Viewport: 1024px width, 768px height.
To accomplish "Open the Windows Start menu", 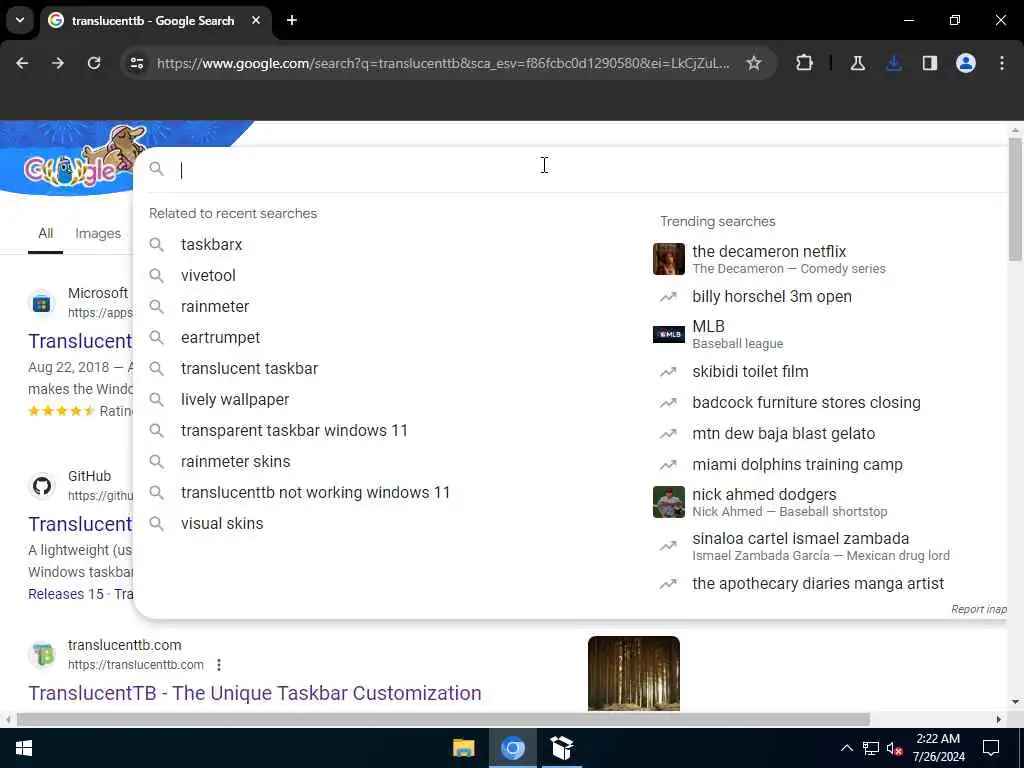I will (24, 748).
